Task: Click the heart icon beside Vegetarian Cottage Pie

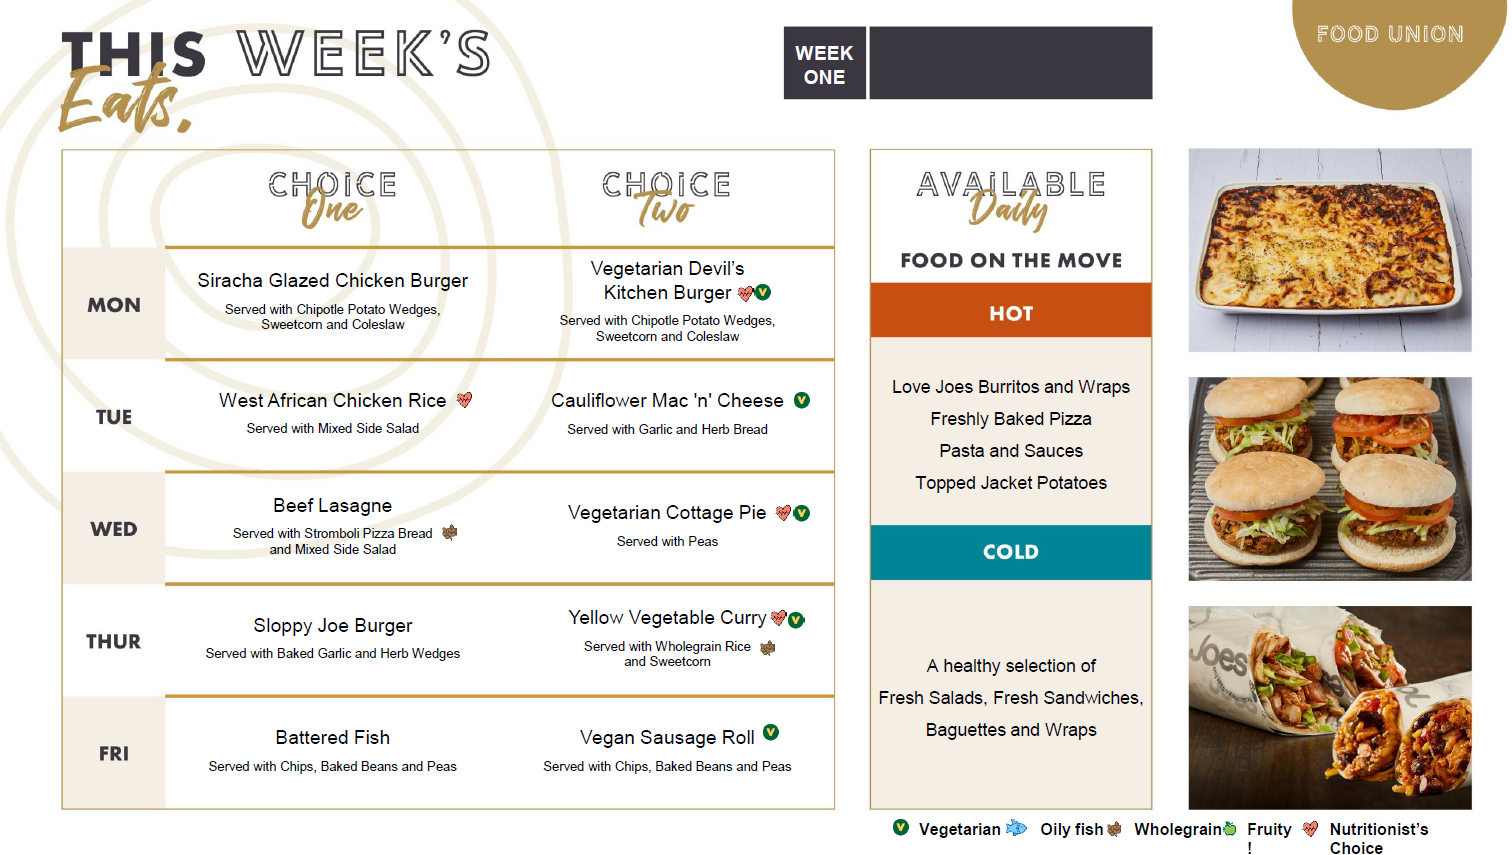Action: pos(783,513)
